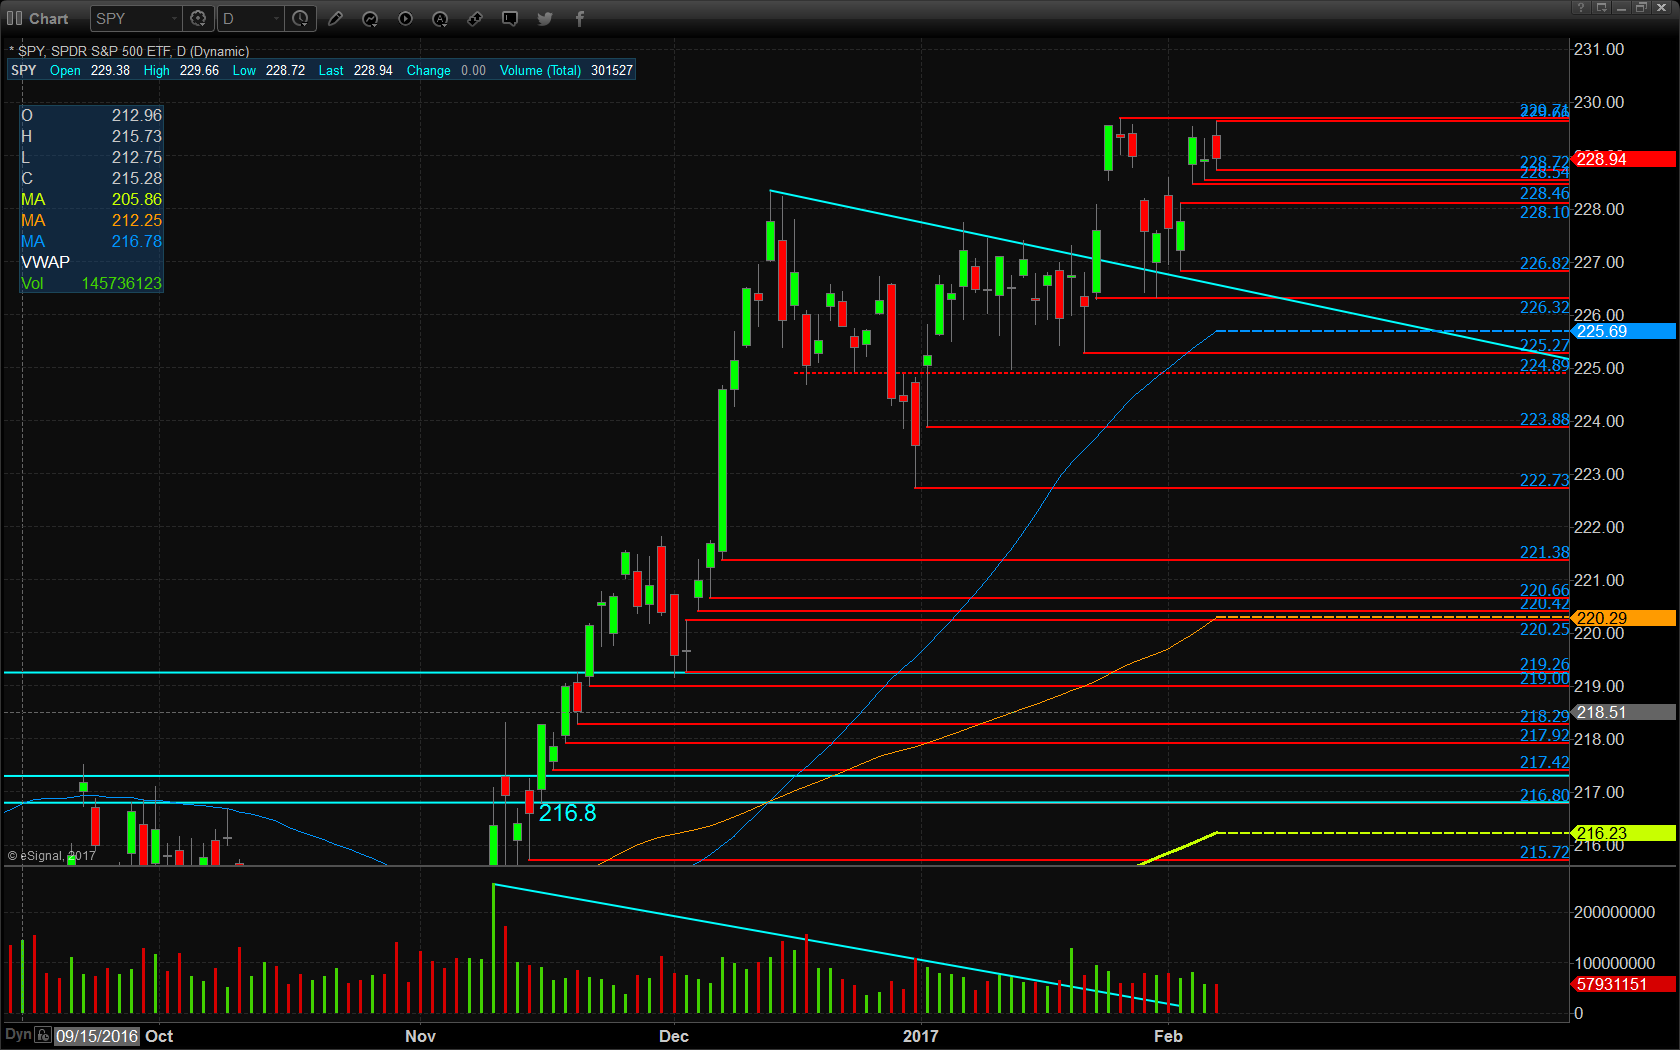Click the play replay icon
This screenshot has height=1050, width=1680.
(x=405, y=19)
